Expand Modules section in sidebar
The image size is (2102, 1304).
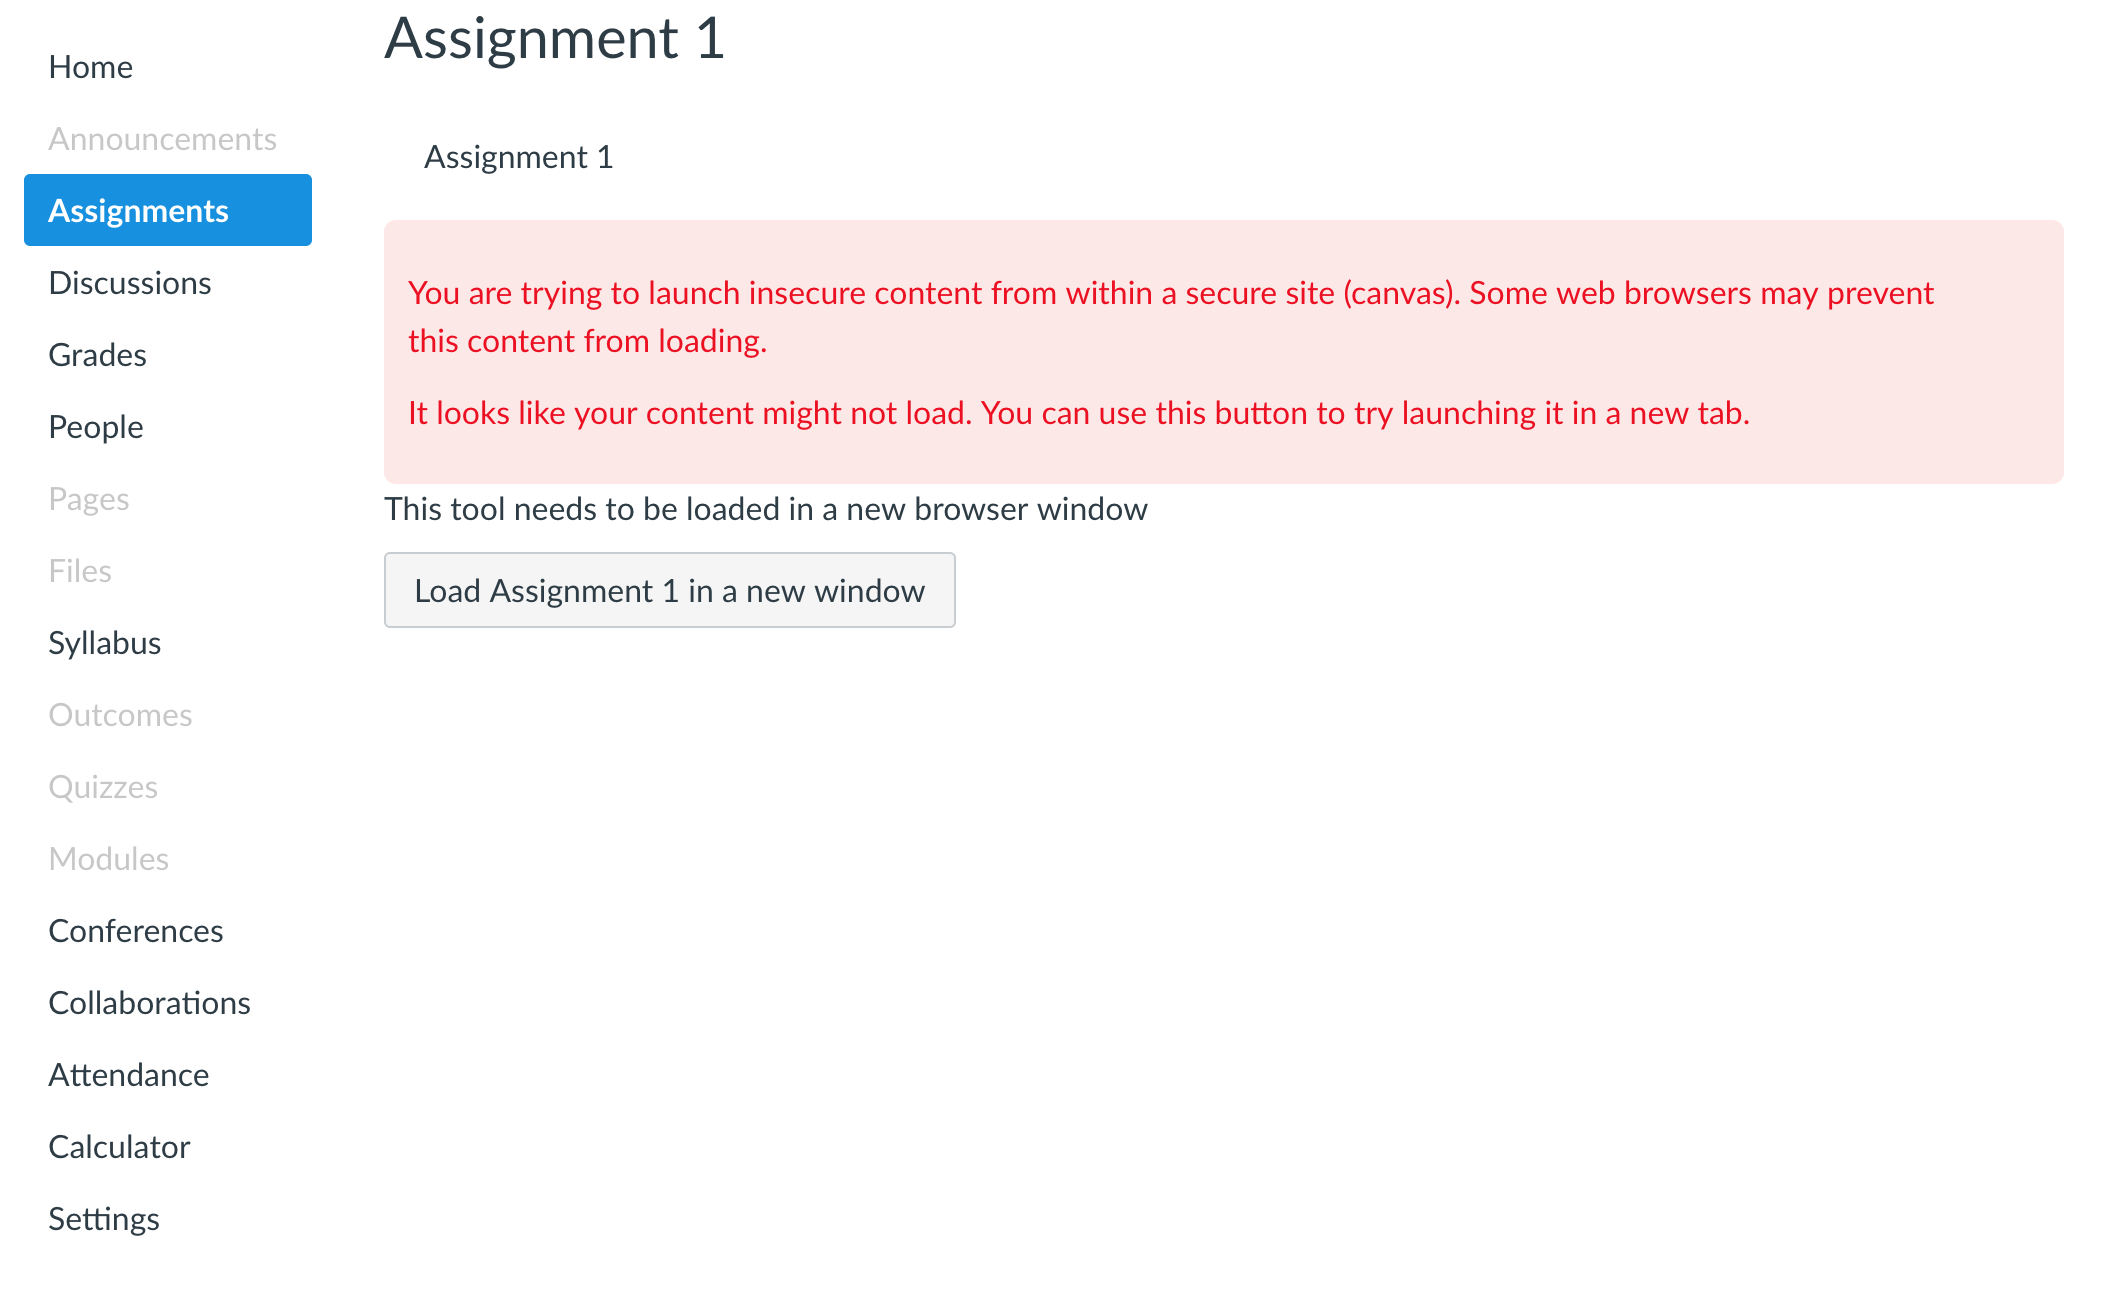tap(107, 859)
